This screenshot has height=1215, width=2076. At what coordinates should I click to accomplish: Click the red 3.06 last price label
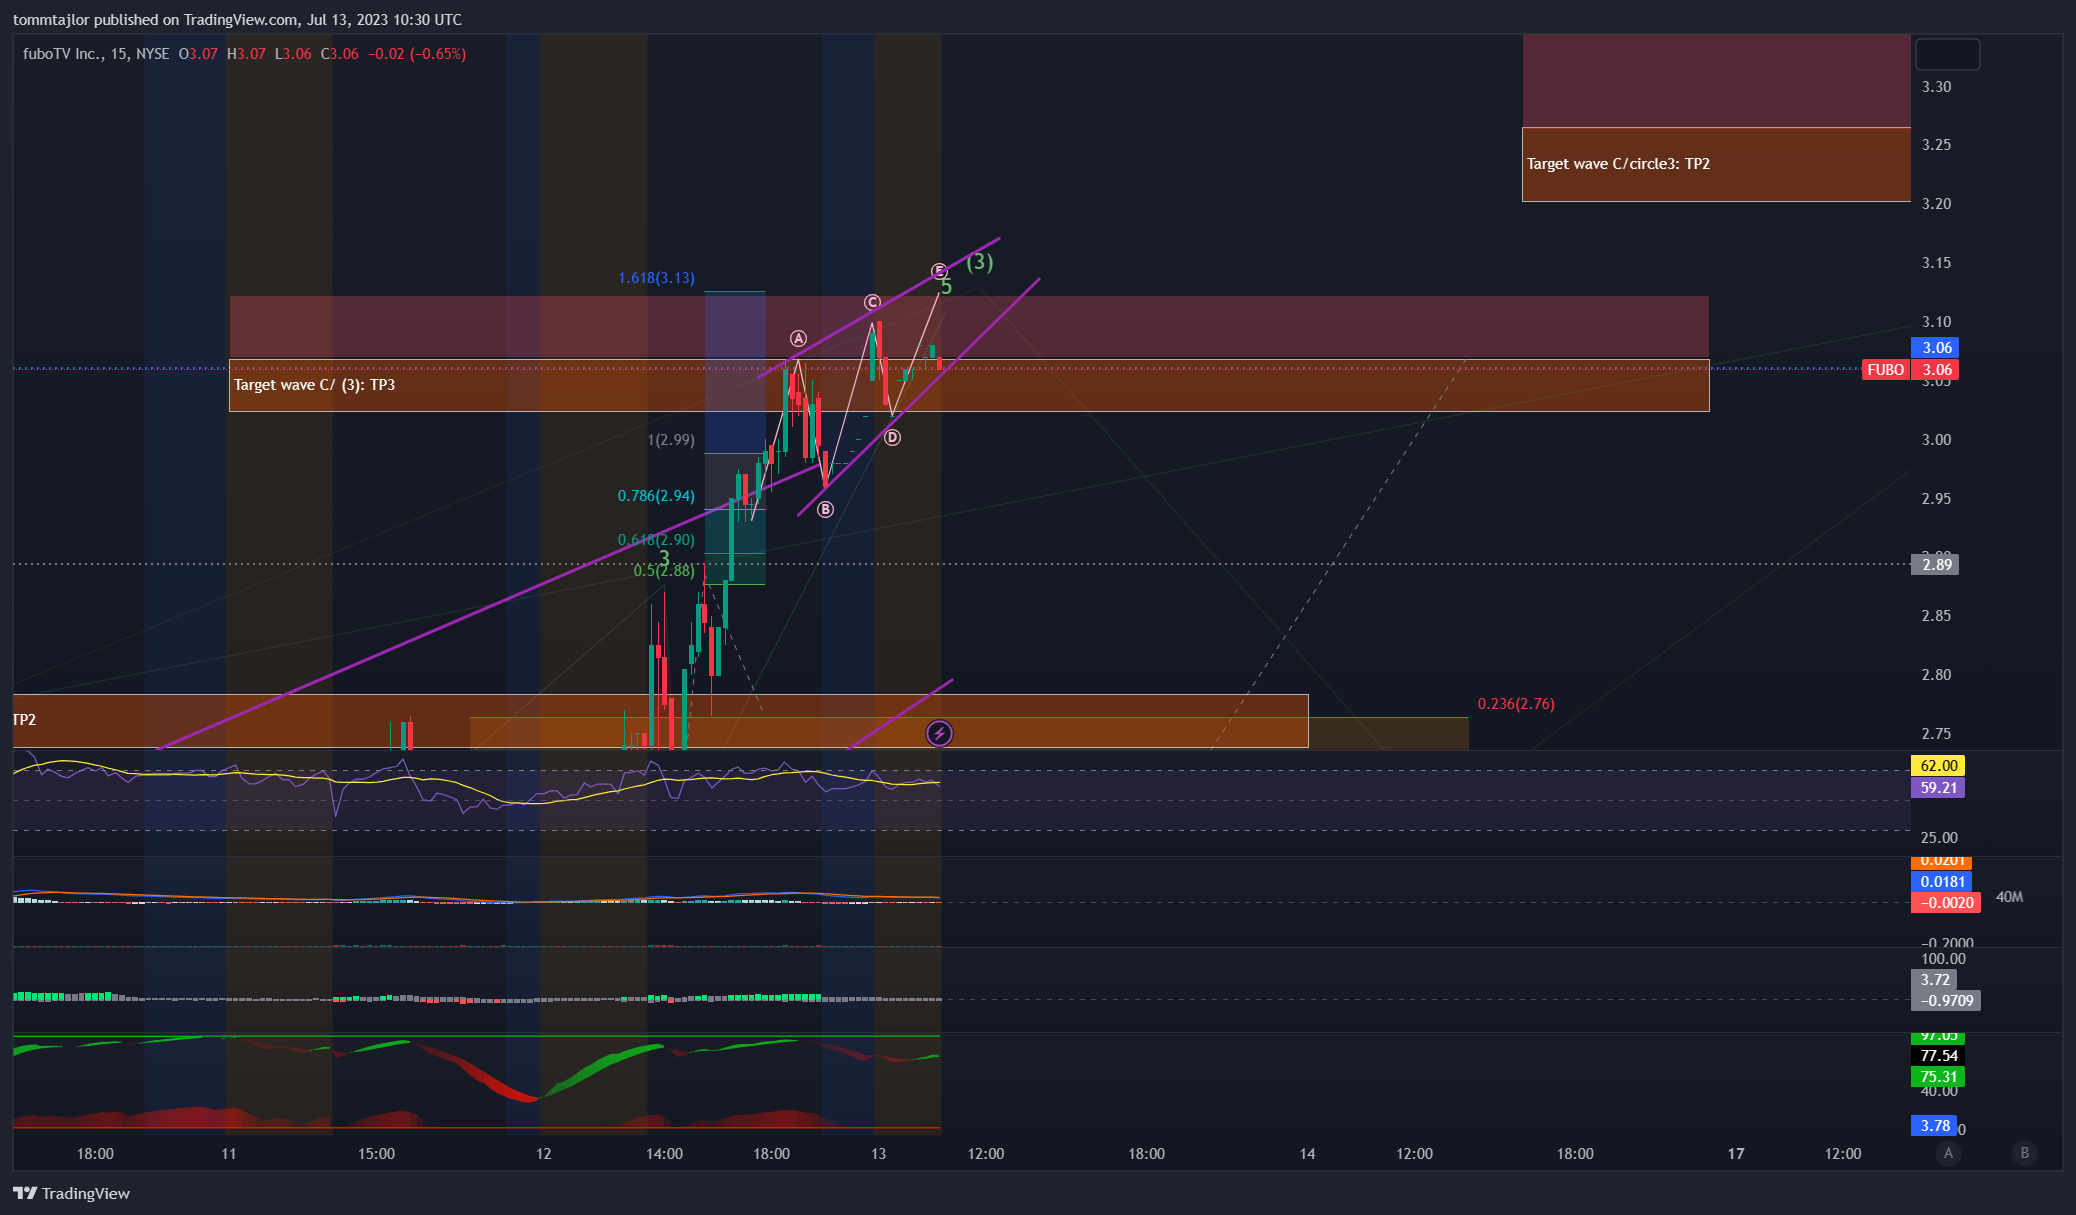click(x=1936, y=370)
